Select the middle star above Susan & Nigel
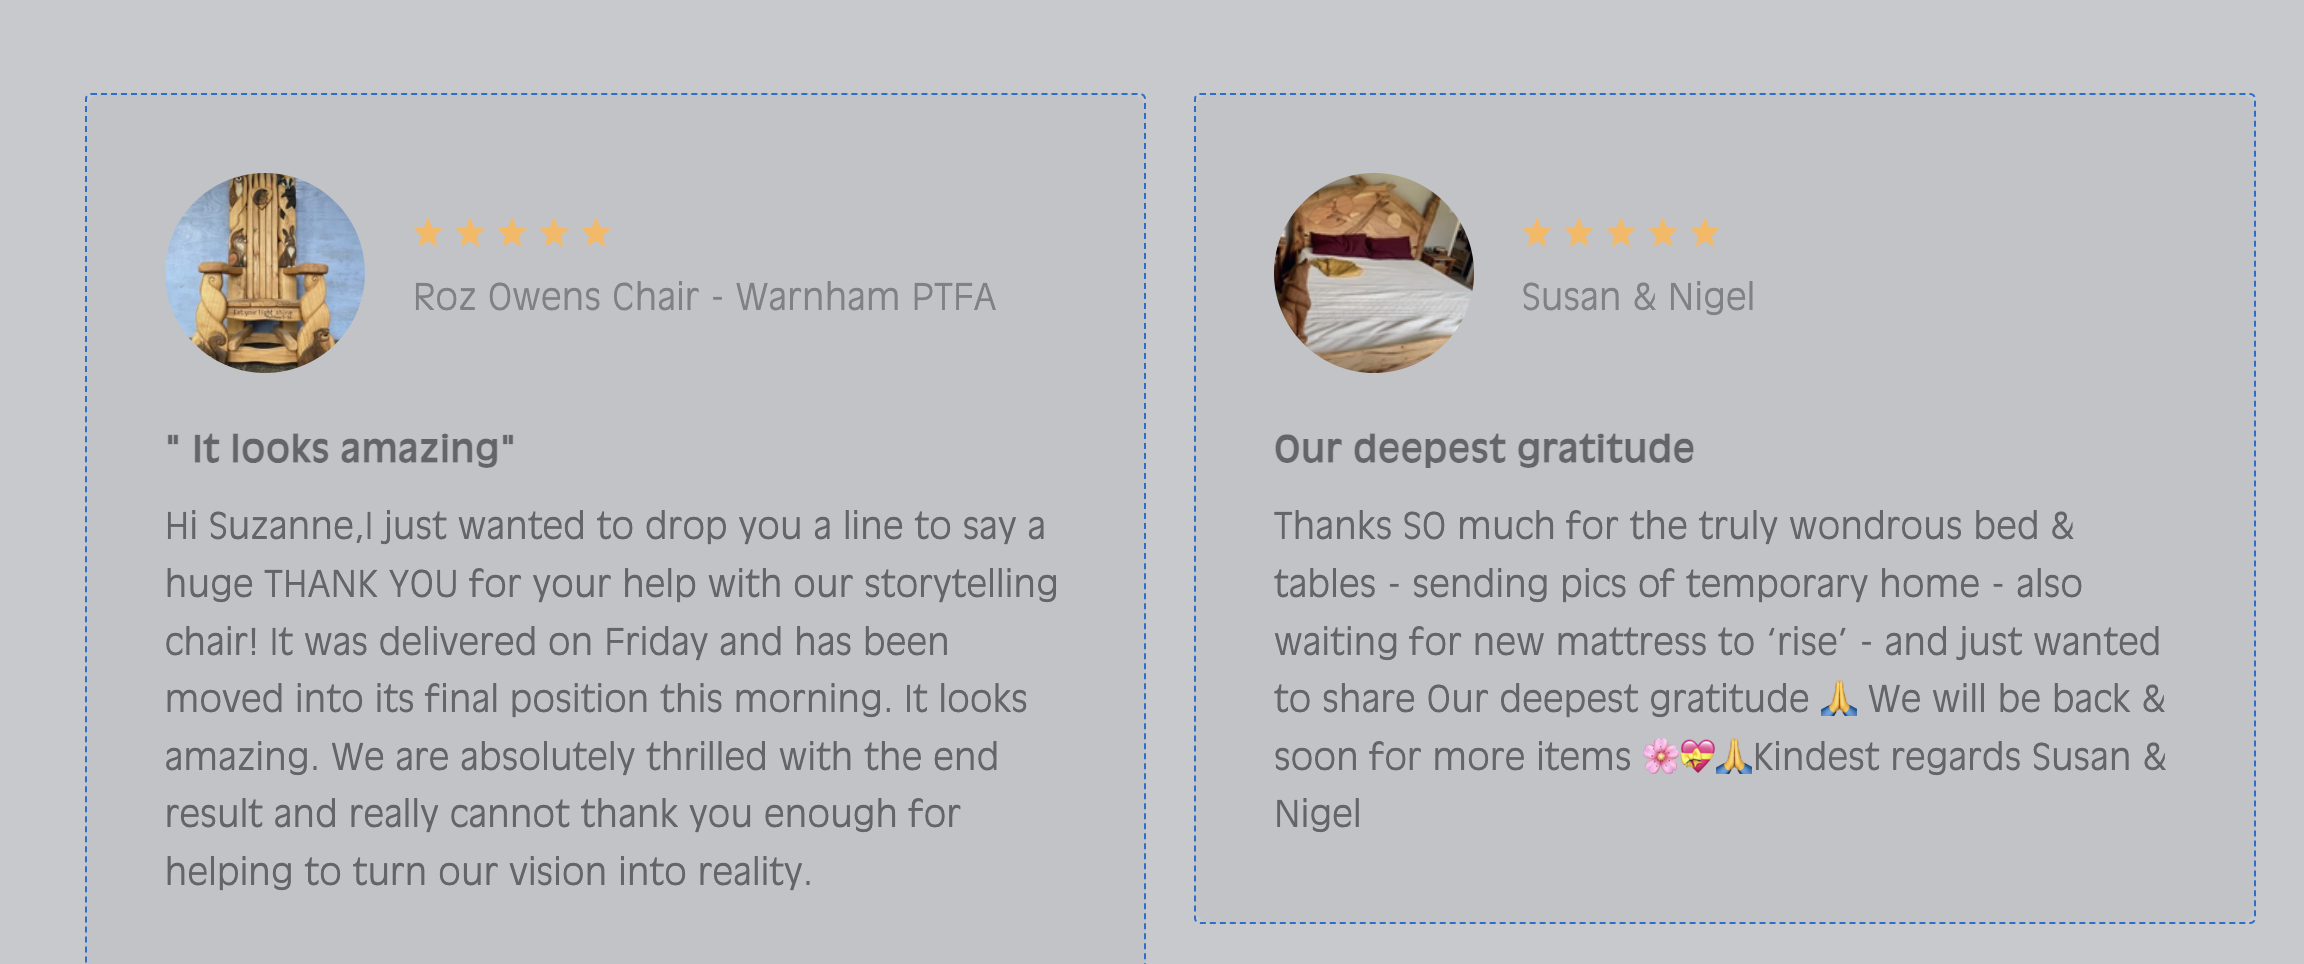2304x964 pixels. pos(1621,233)
